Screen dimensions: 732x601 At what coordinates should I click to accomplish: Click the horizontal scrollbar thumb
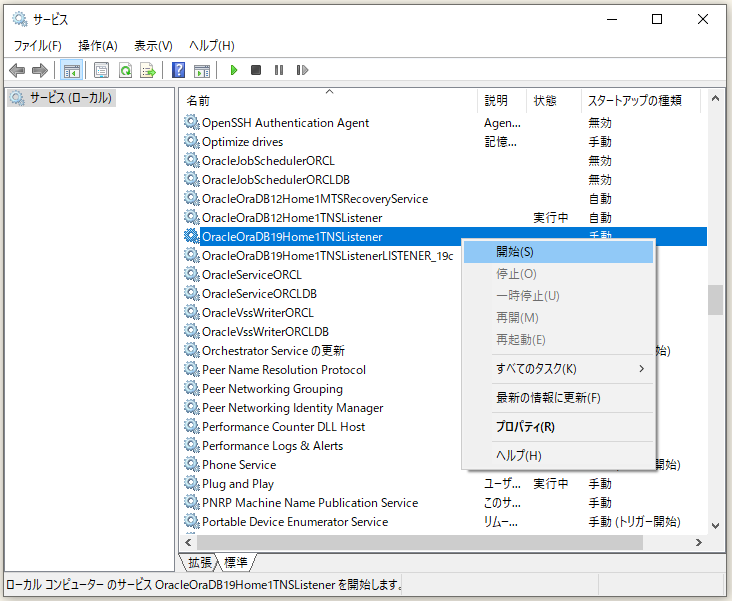point(420,543)
